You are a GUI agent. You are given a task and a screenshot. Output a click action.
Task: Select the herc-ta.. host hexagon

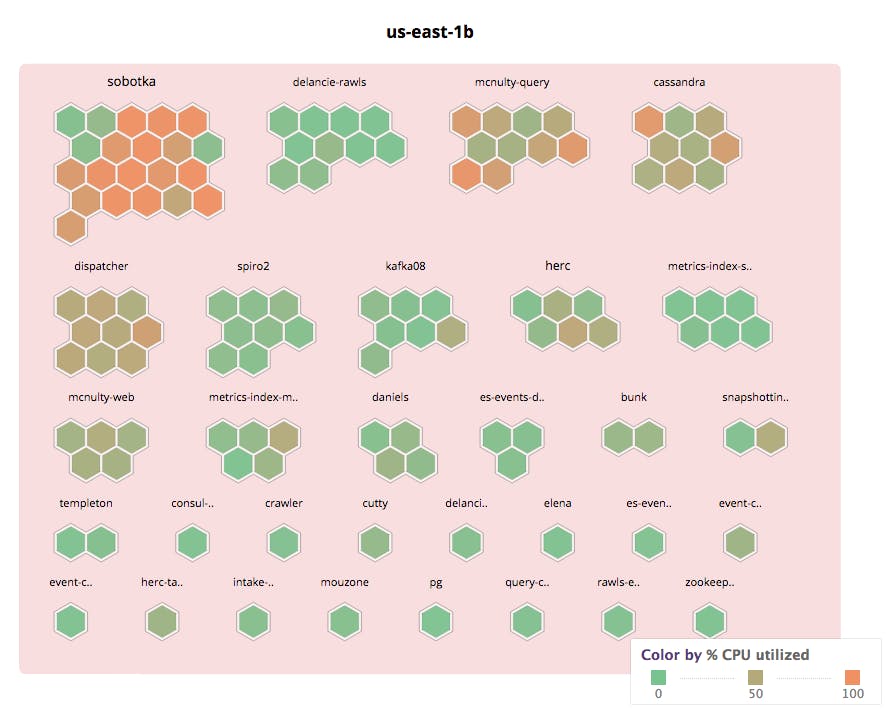coord(162,621)
